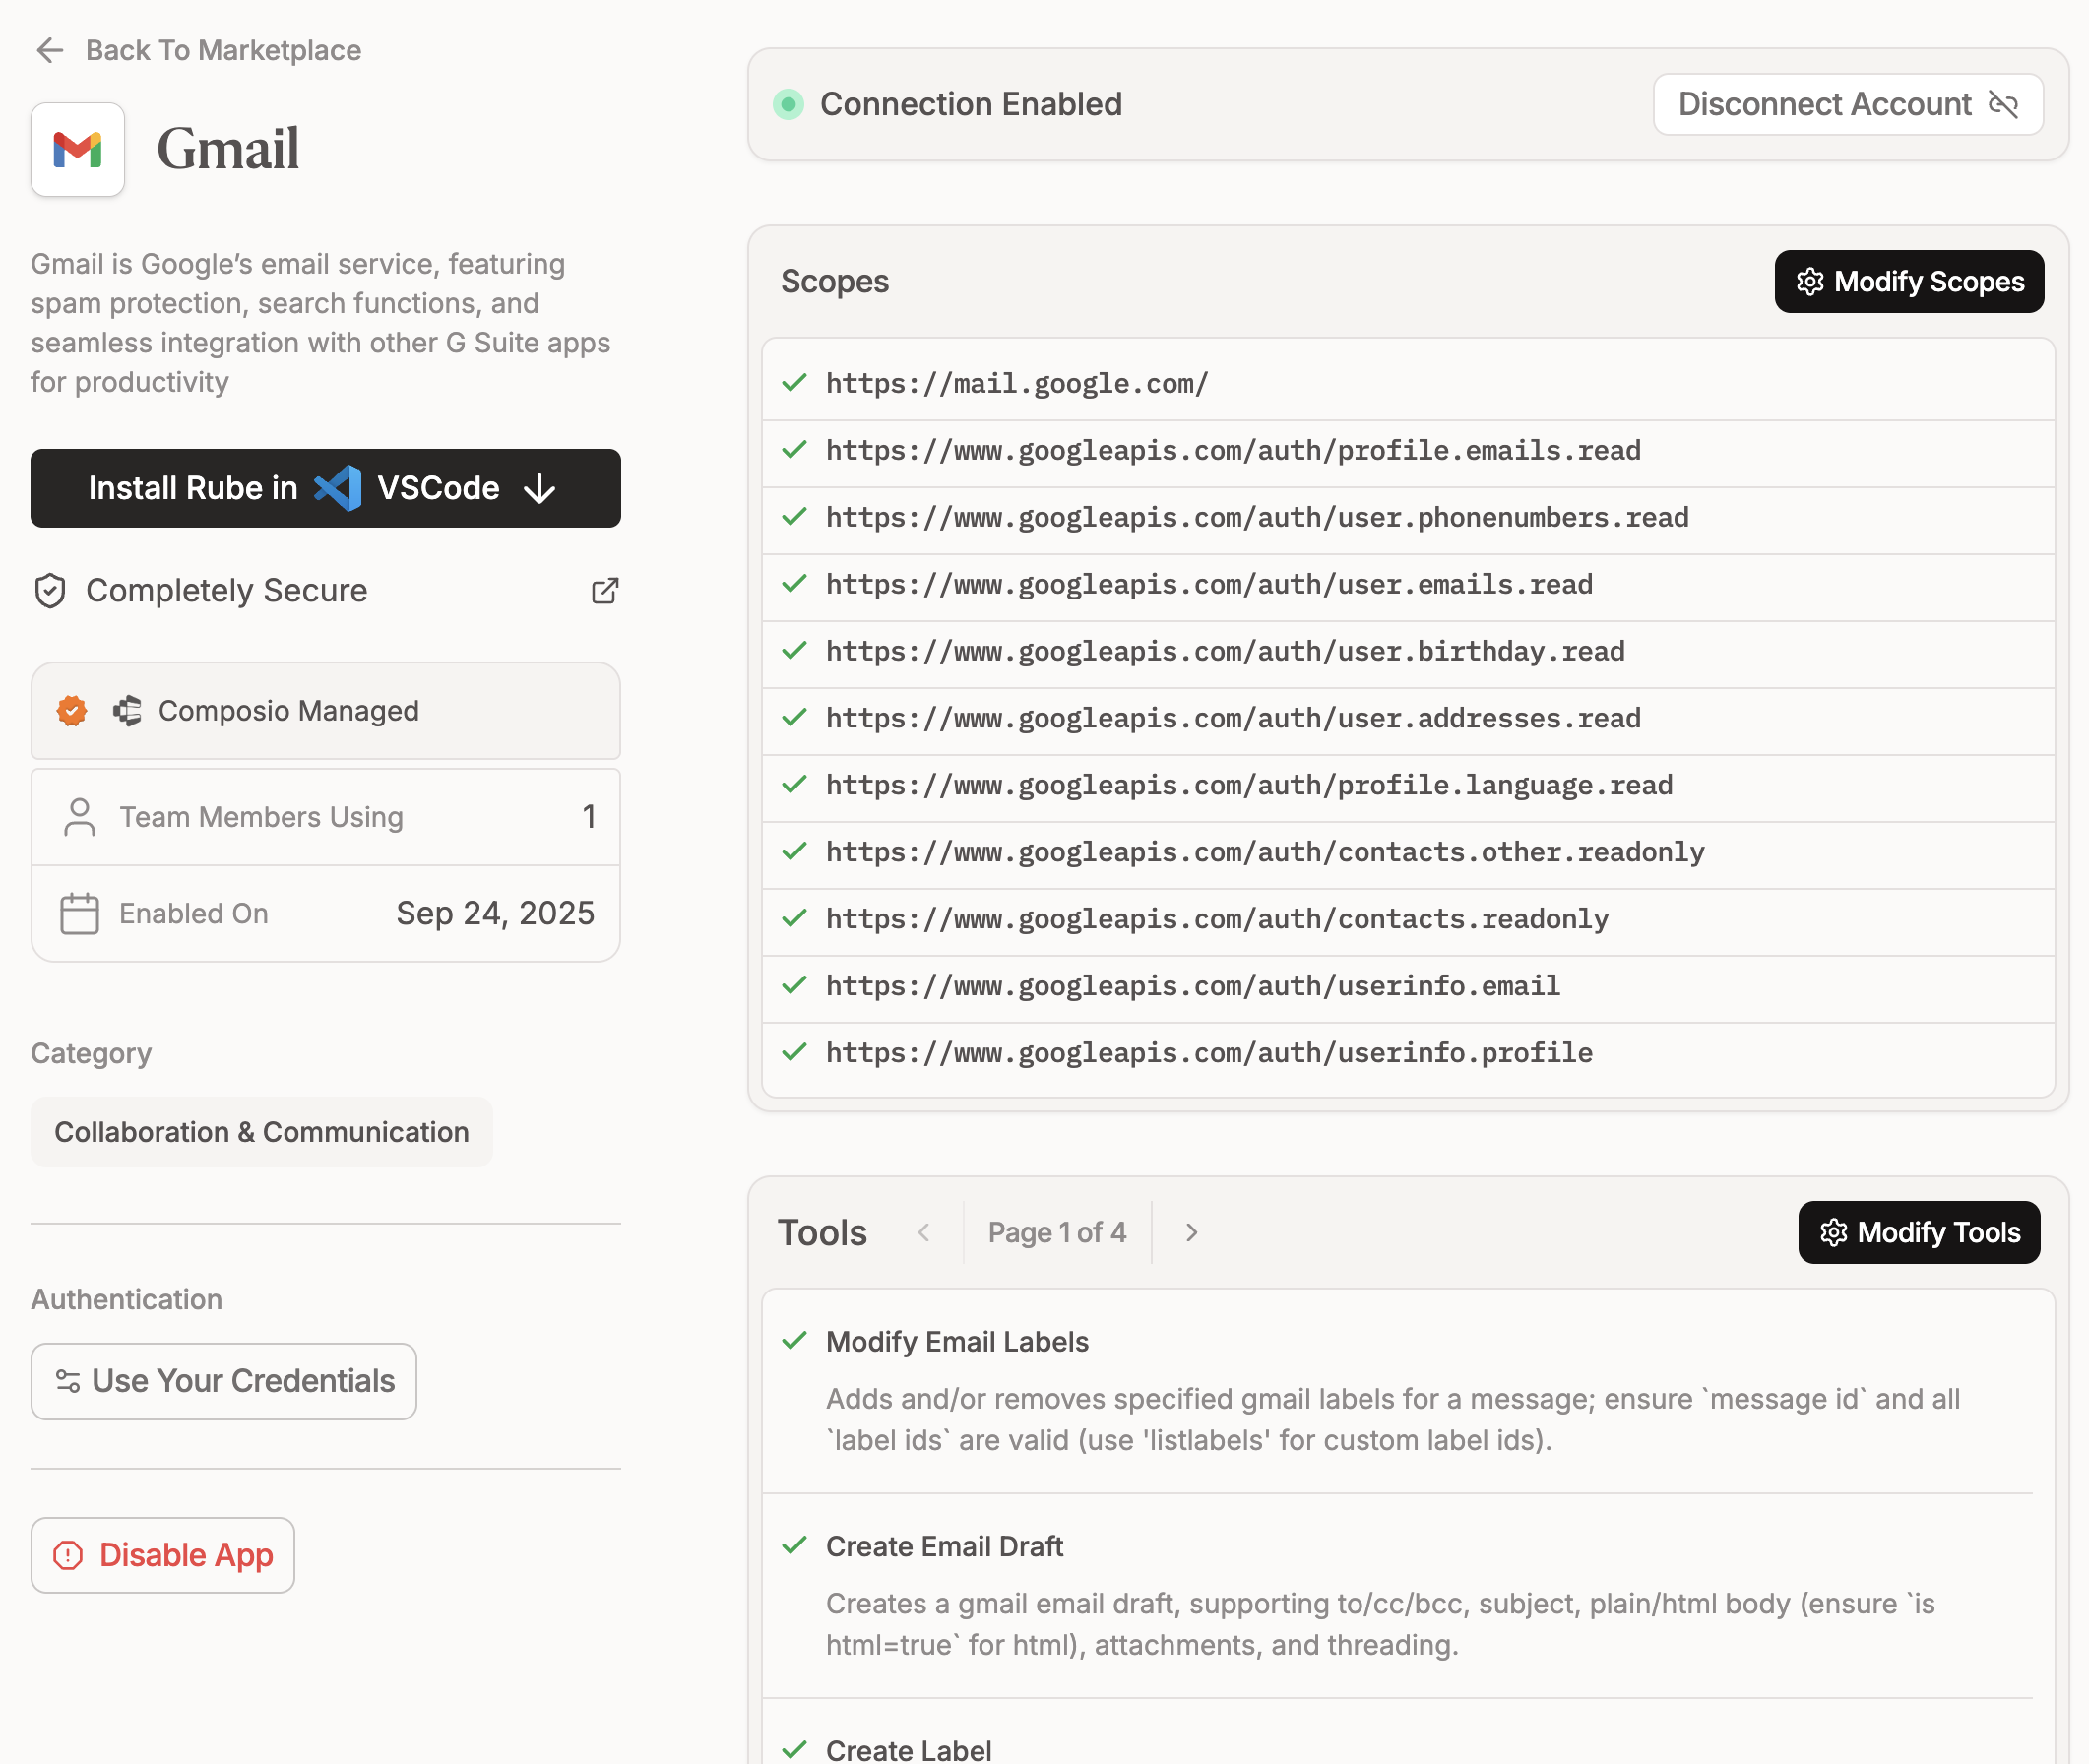Toggle the mail.google.com scope checkmark

[x=794, y=383]
